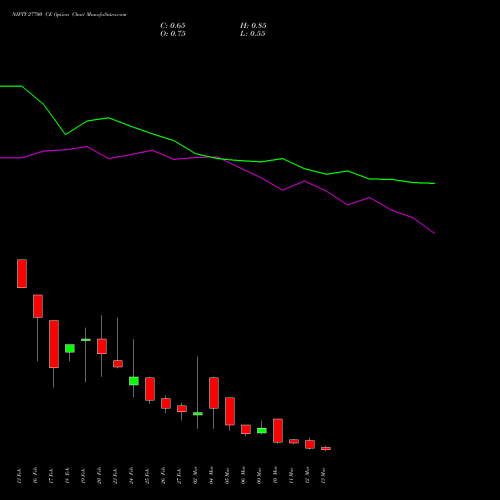Select the 18 Feb green candle
This screenshot has width=500, height=500.
coord(70,348)
